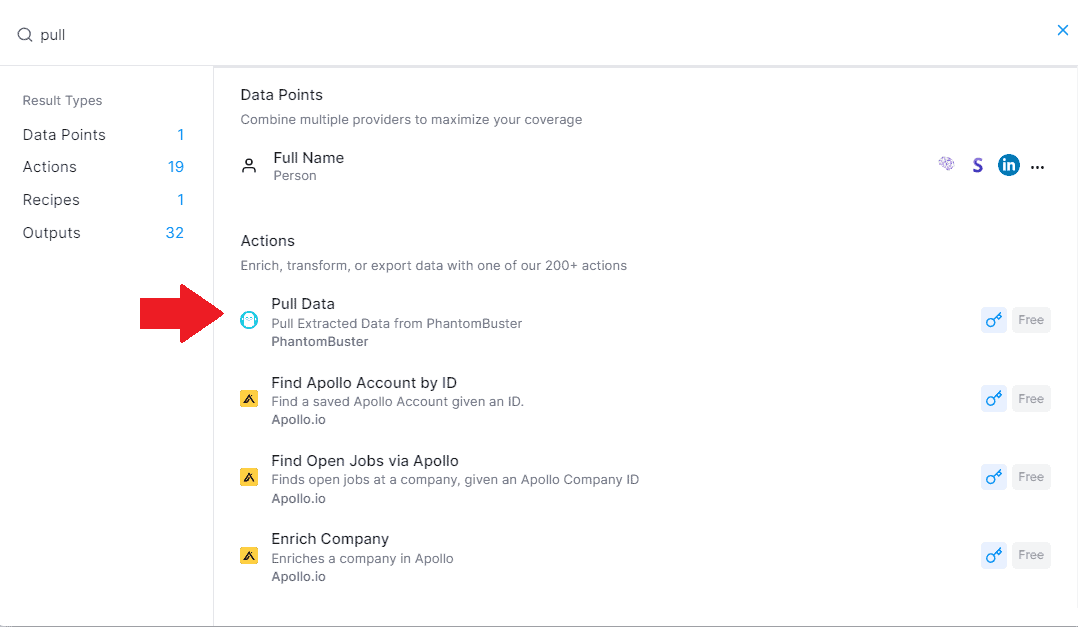Click Free badge for Enrich Company
1078x627 pixels.
1031,556
